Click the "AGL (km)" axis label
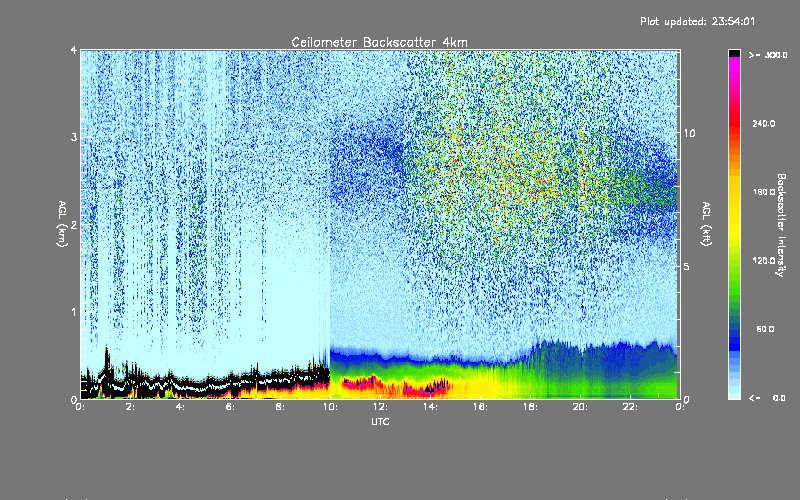 62,223
